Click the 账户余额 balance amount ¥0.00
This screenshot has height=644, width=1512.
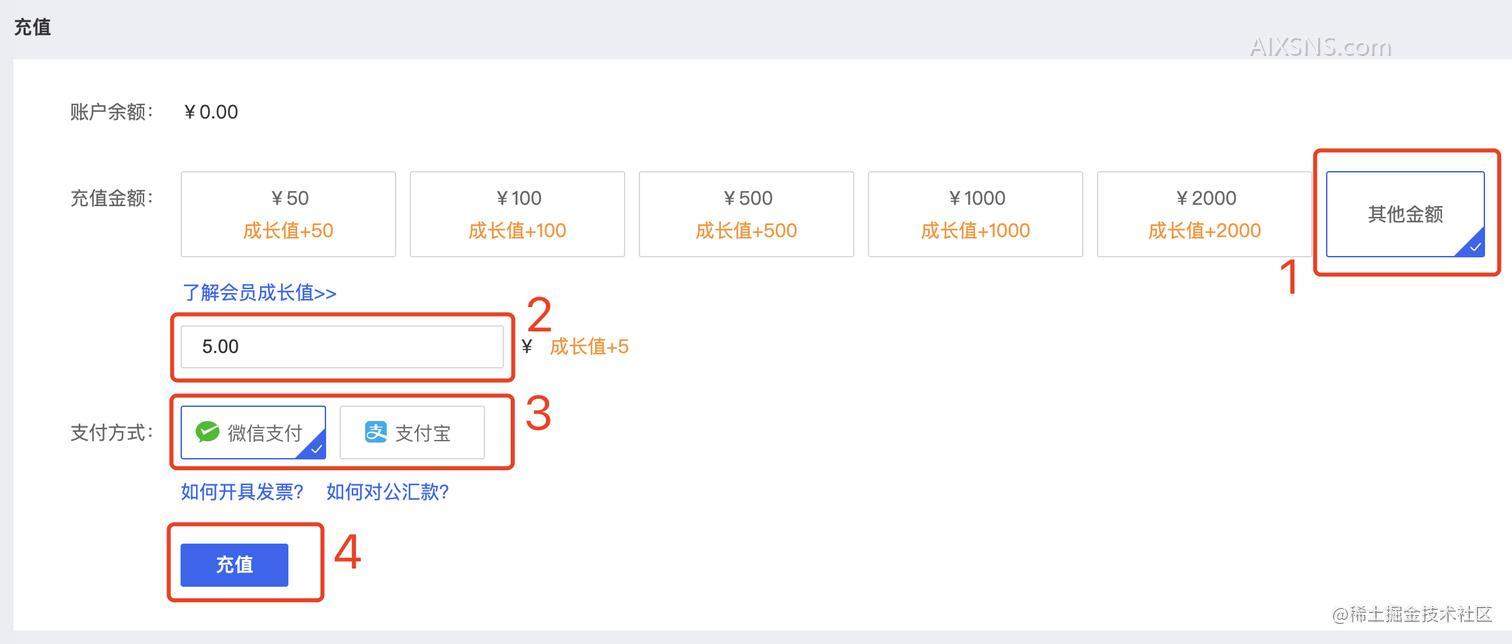pyautogui.click(x=210, y=111)
